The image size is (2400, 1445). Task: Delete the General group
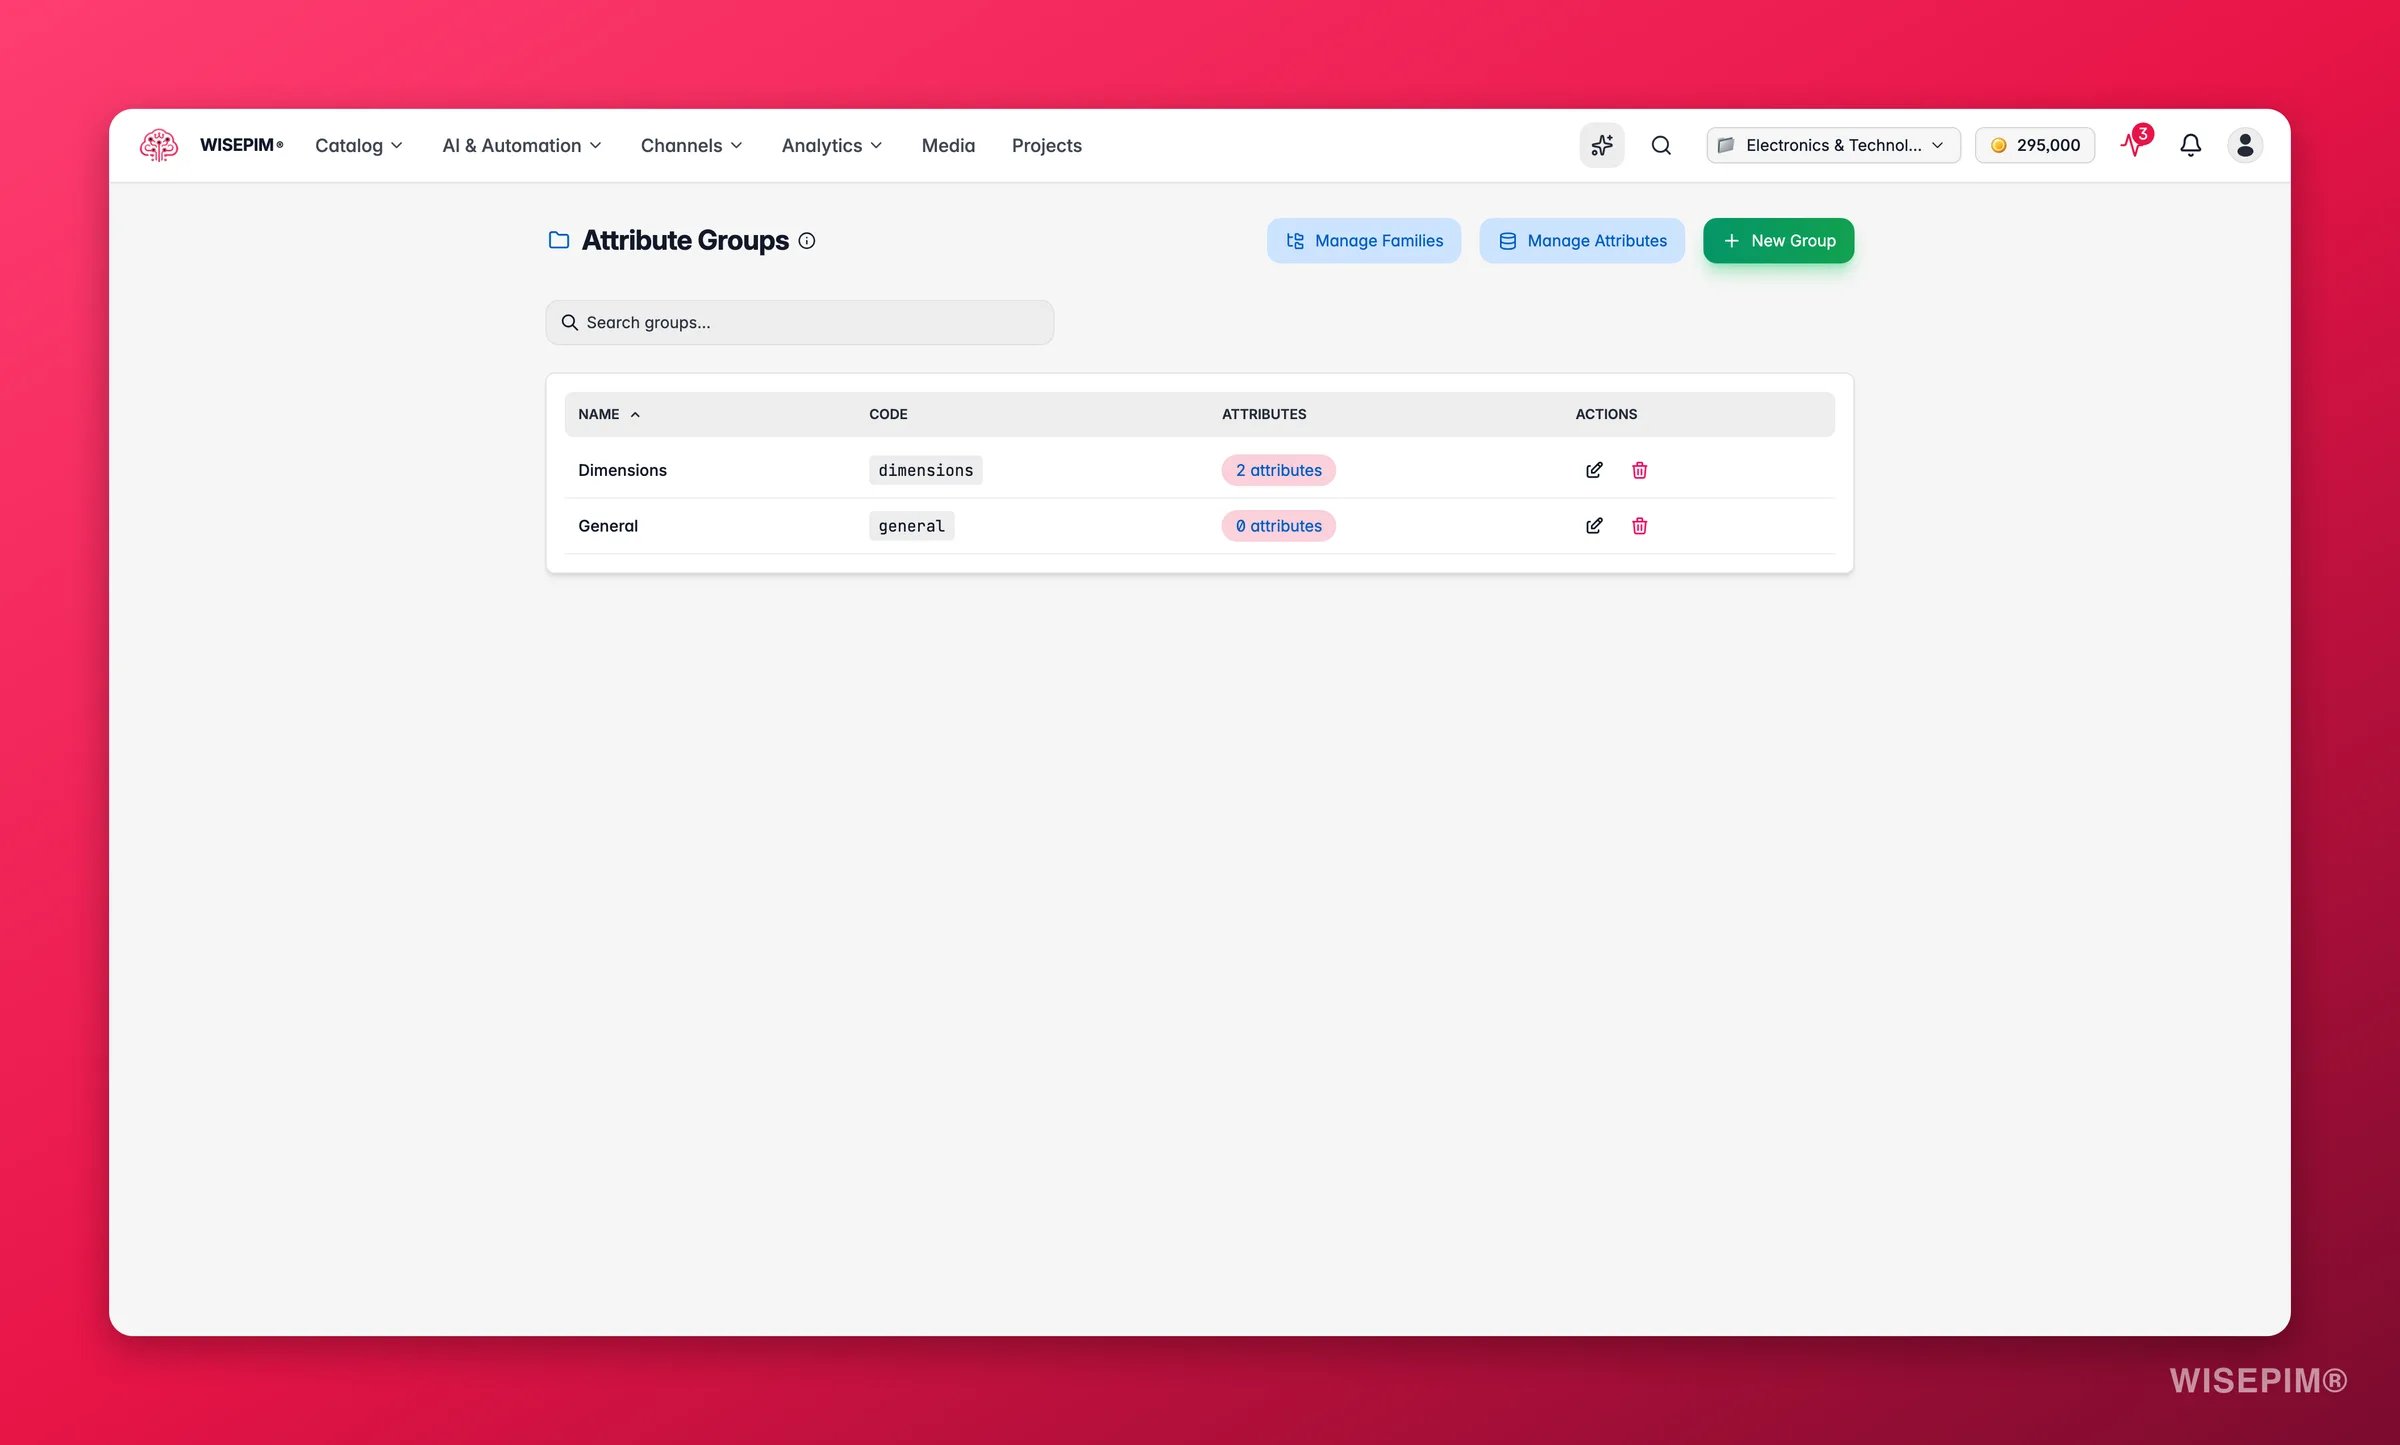click(x=1640, y=526)
